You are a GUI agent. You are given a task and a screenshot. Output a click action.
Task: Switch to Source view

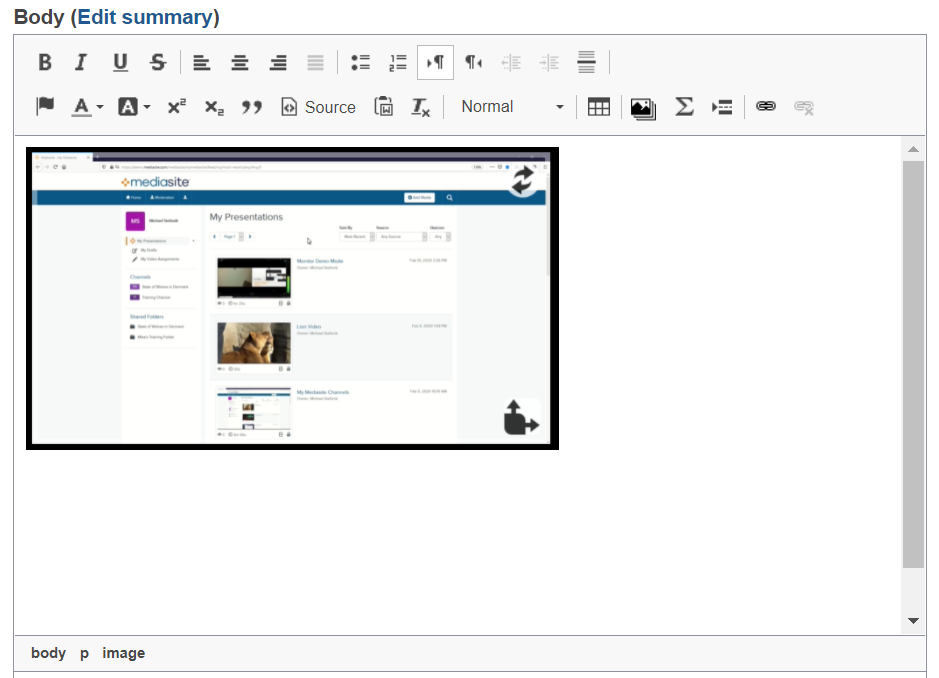318,107
